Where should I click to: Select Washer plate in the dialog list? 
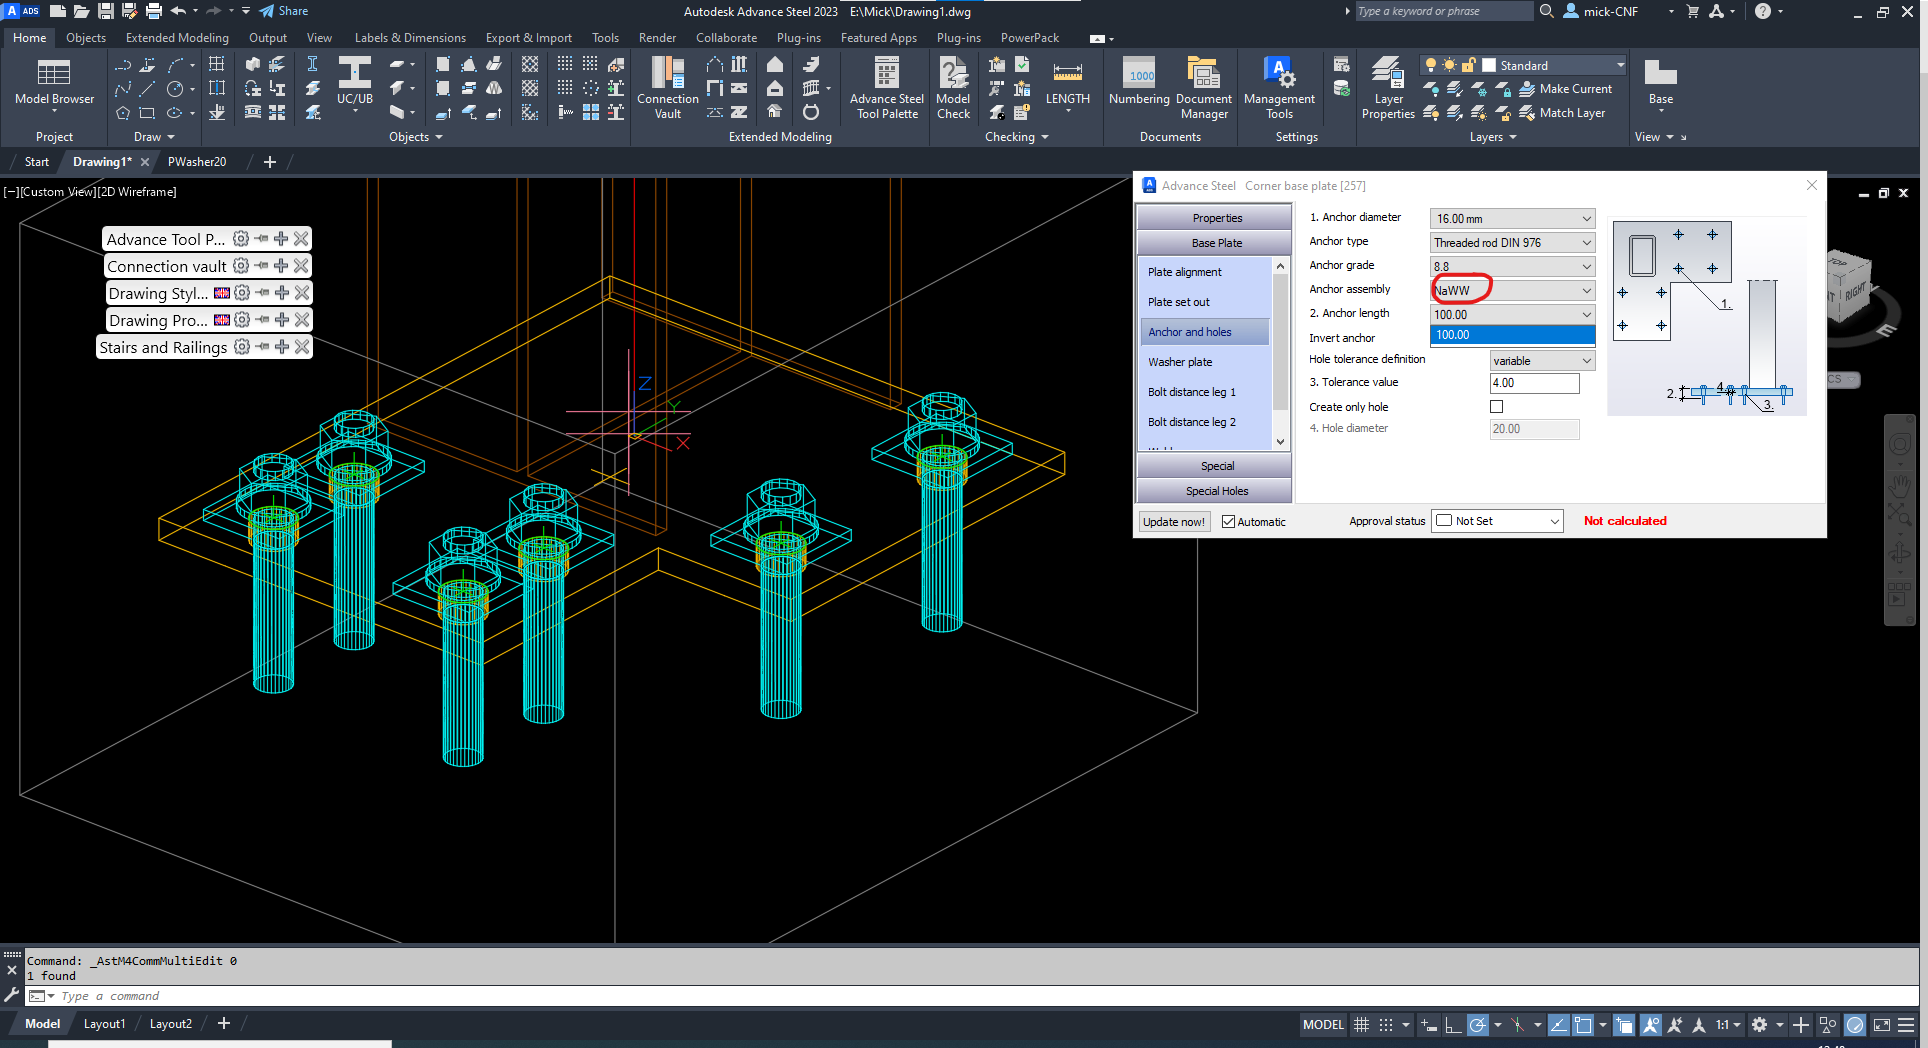coord(1180,361)
